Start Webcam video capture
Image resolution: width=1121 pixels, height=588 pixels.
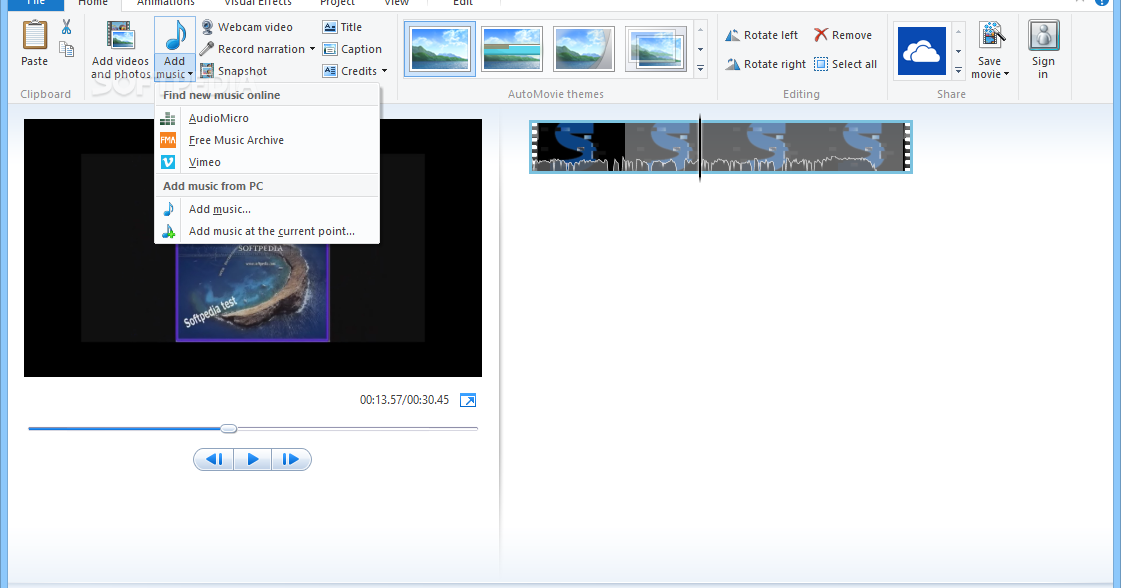[x=247, y=27]
